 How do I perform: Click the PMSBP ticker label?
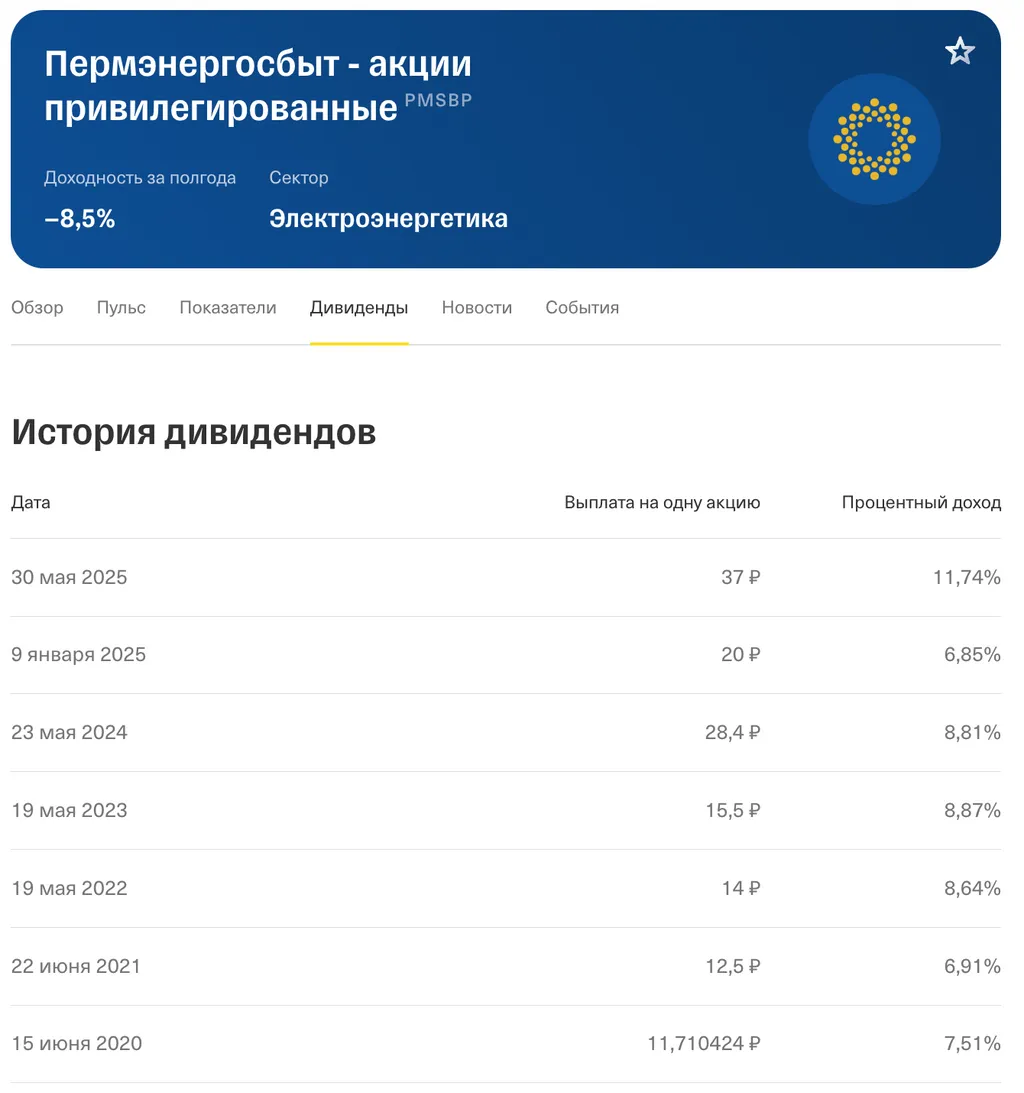(x=438, y=101)
